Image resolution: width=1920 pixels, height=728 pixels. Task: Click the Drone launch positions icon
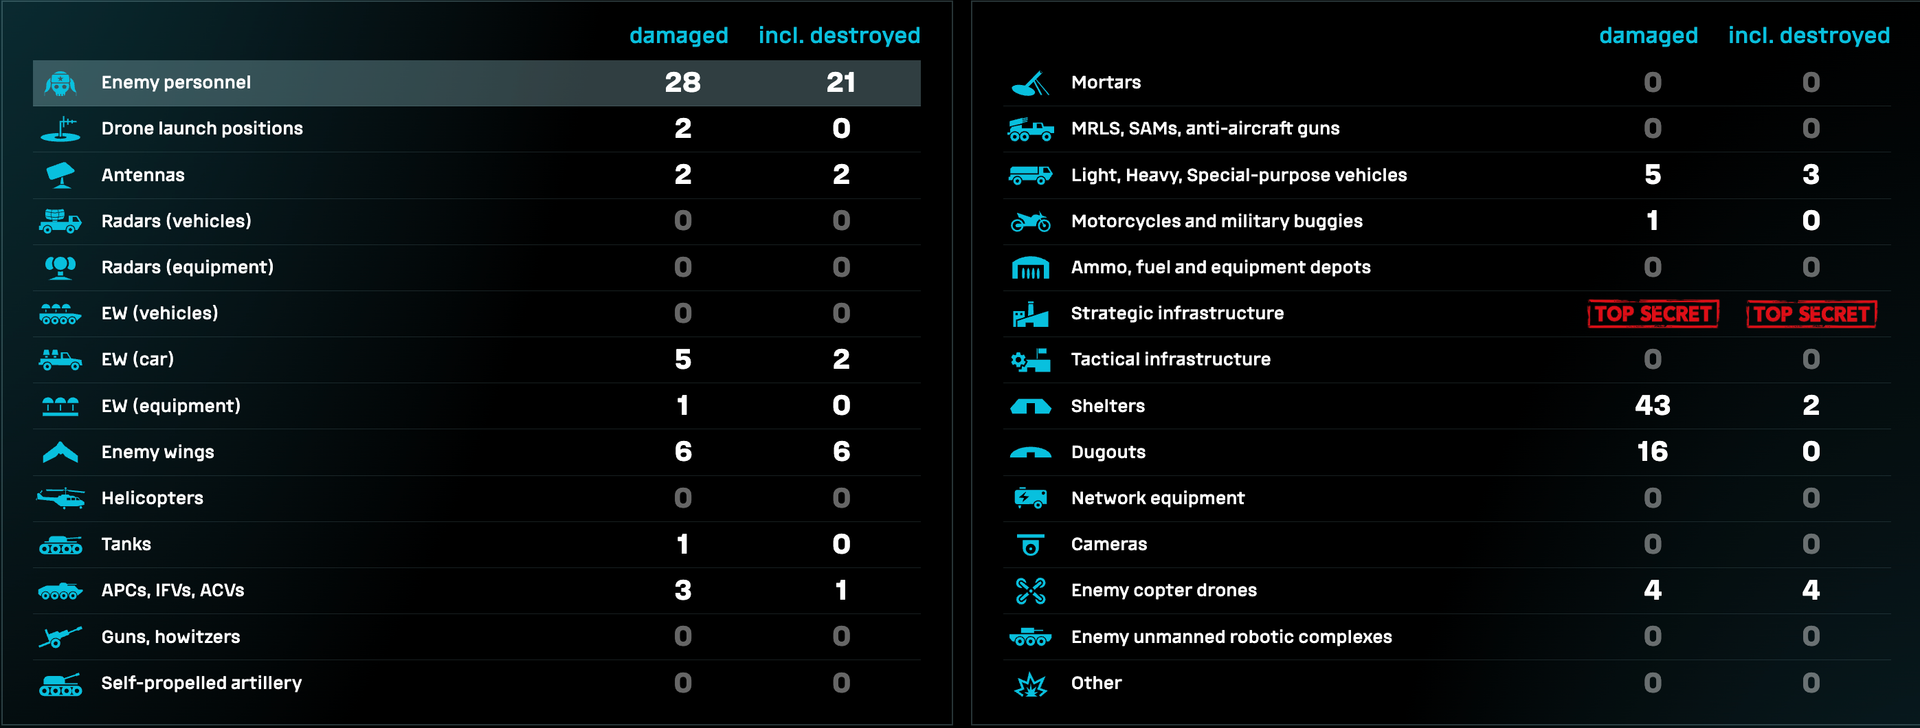[60, 129]
